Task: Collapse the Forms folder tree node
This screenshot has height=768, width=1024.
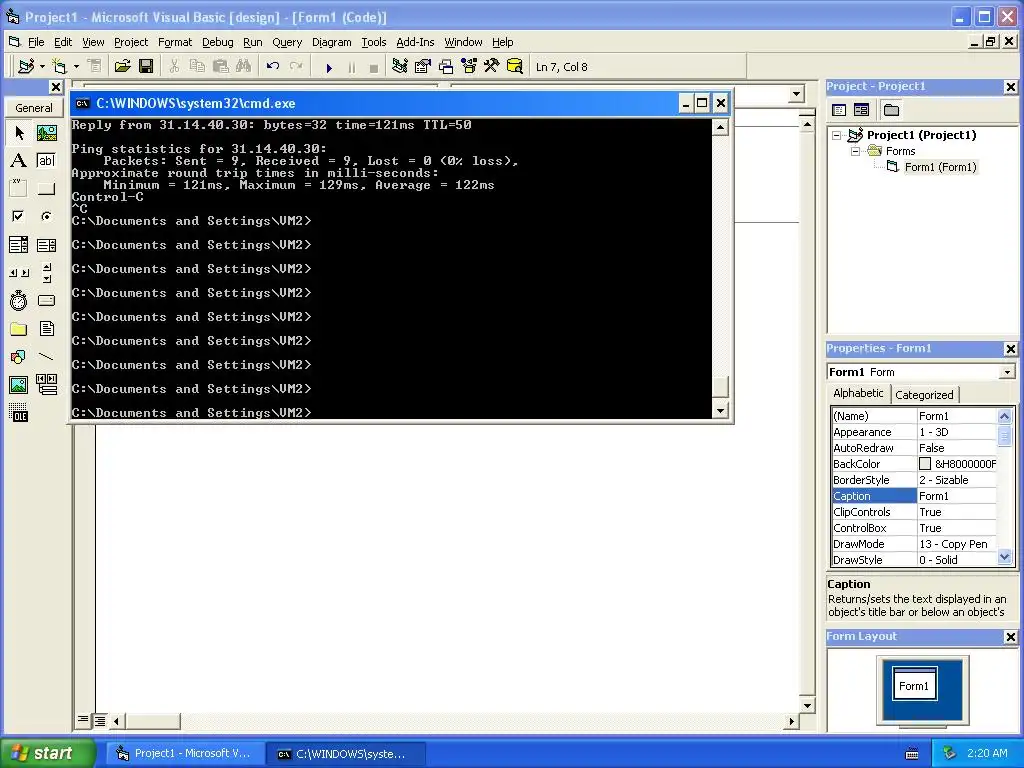Action: click(855, 151)
